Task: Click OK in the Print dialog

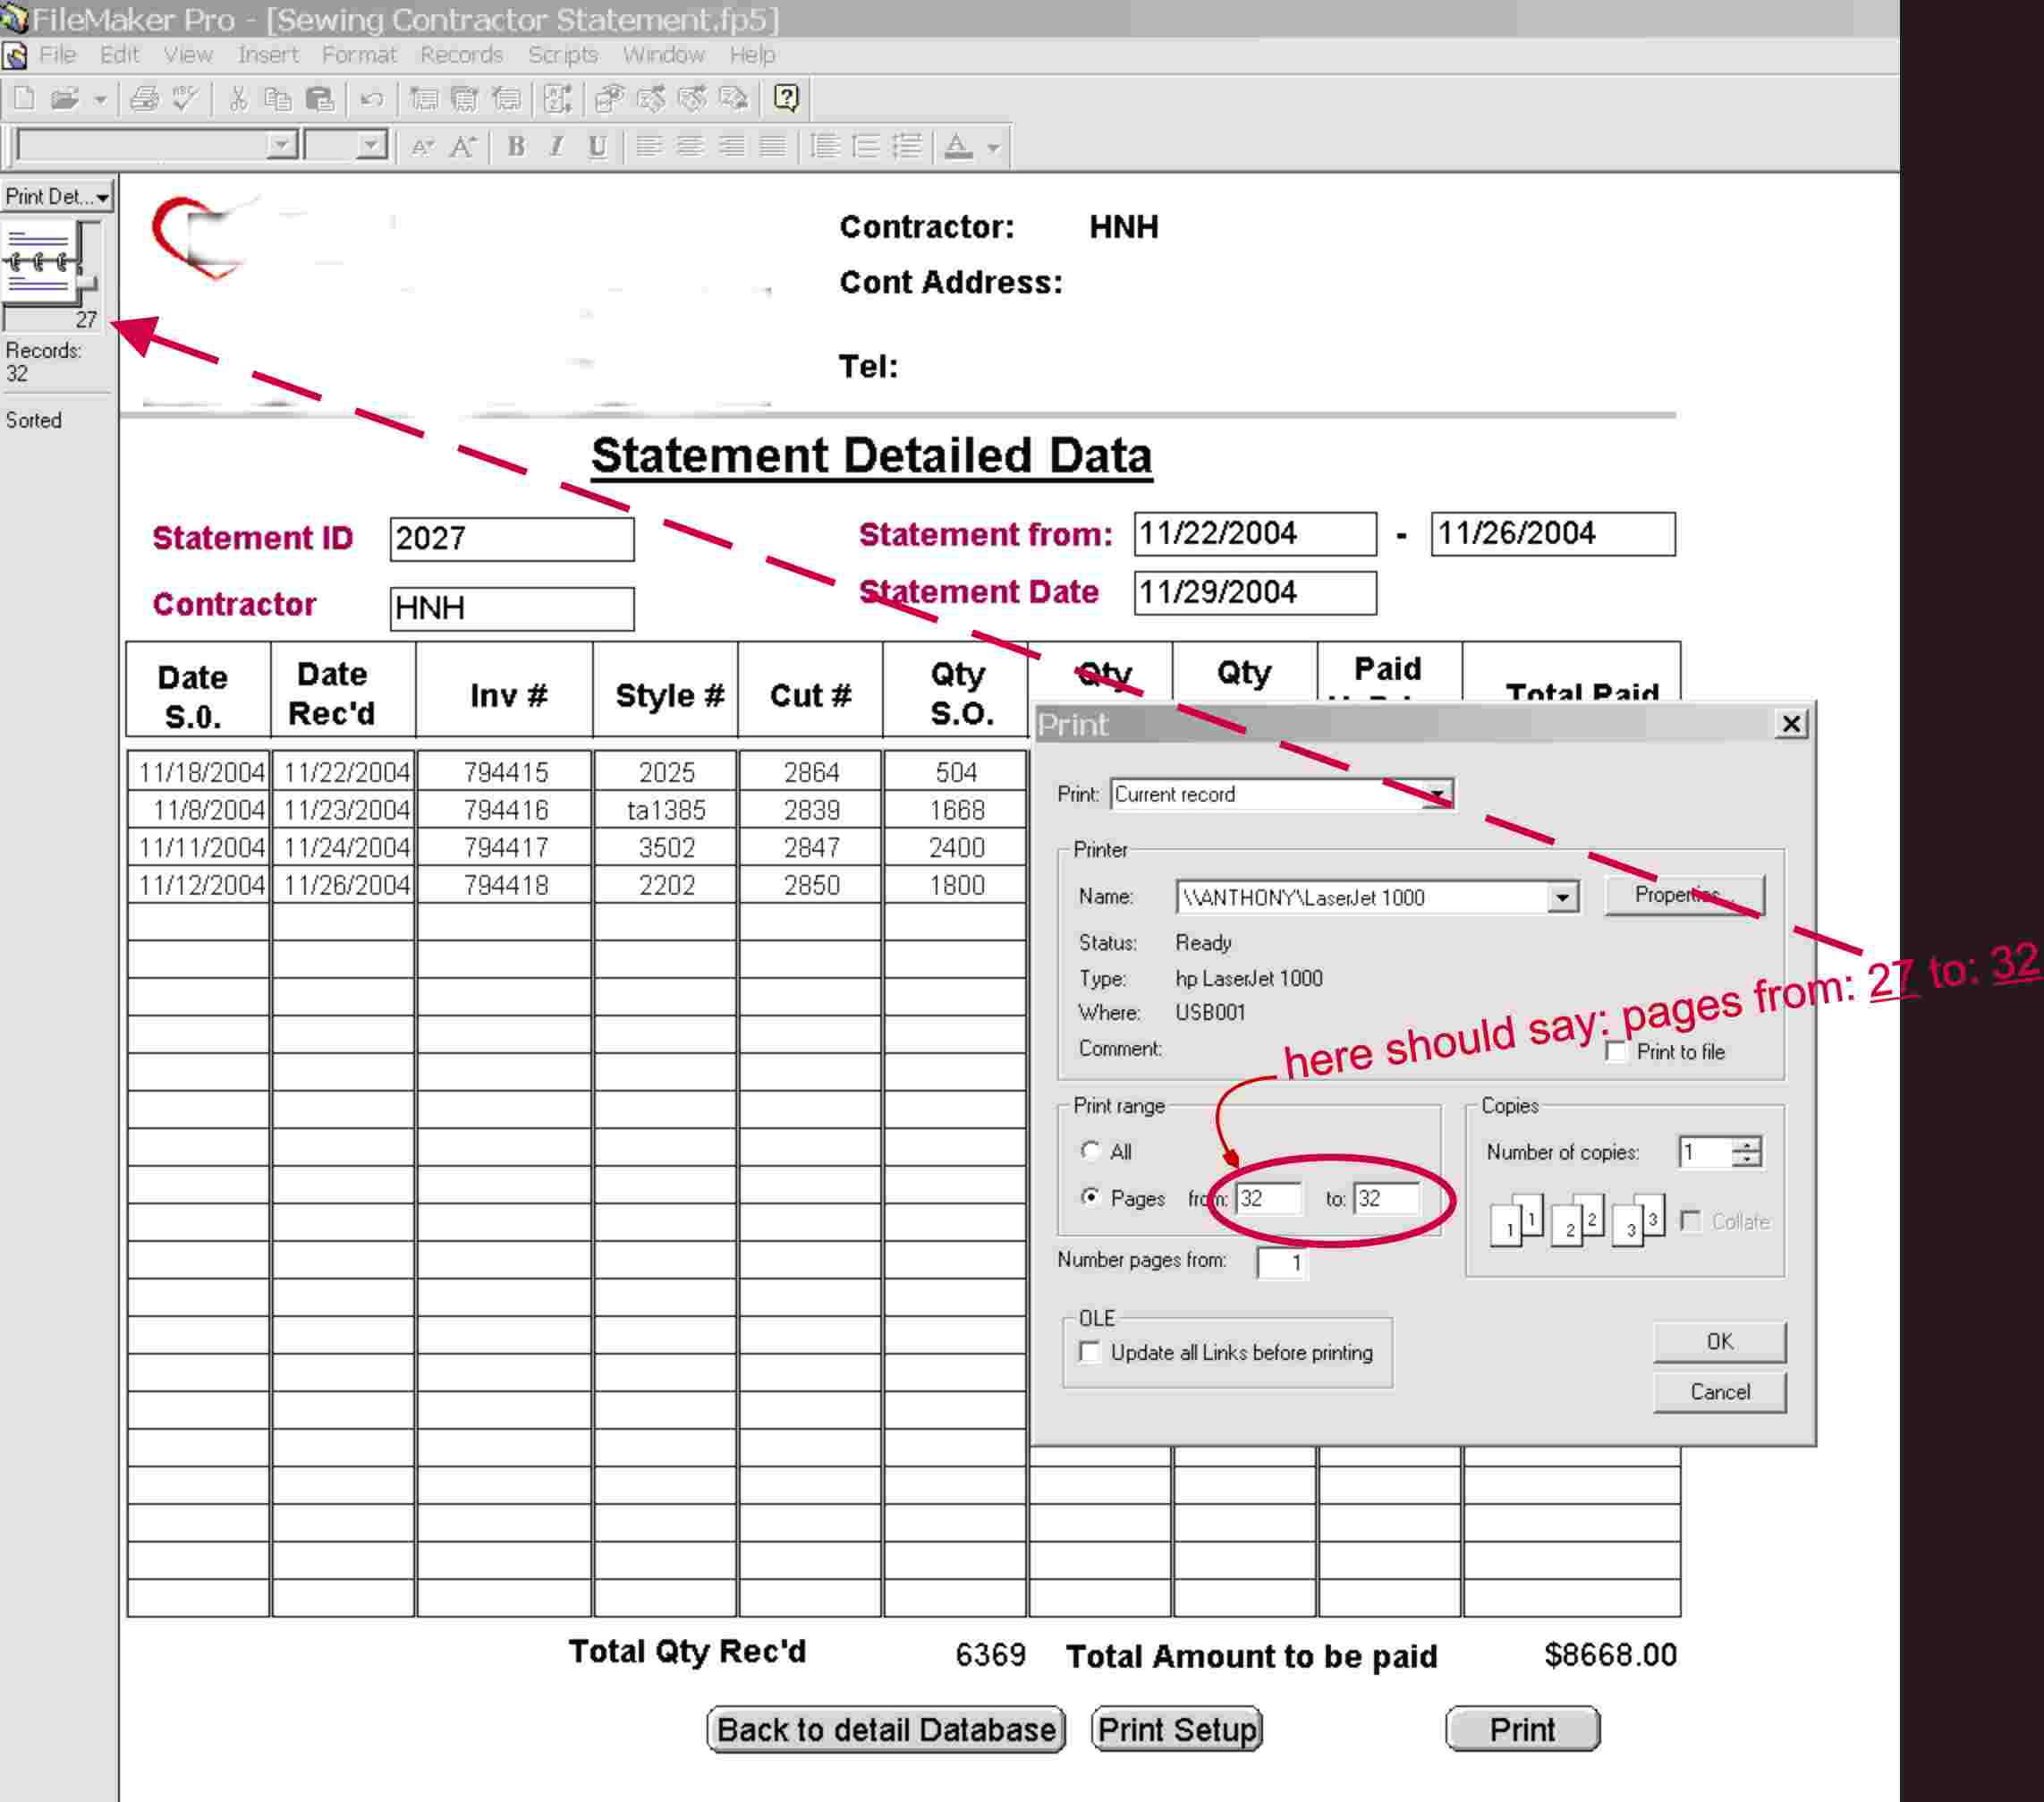Action: [x=1719, y=1341]
